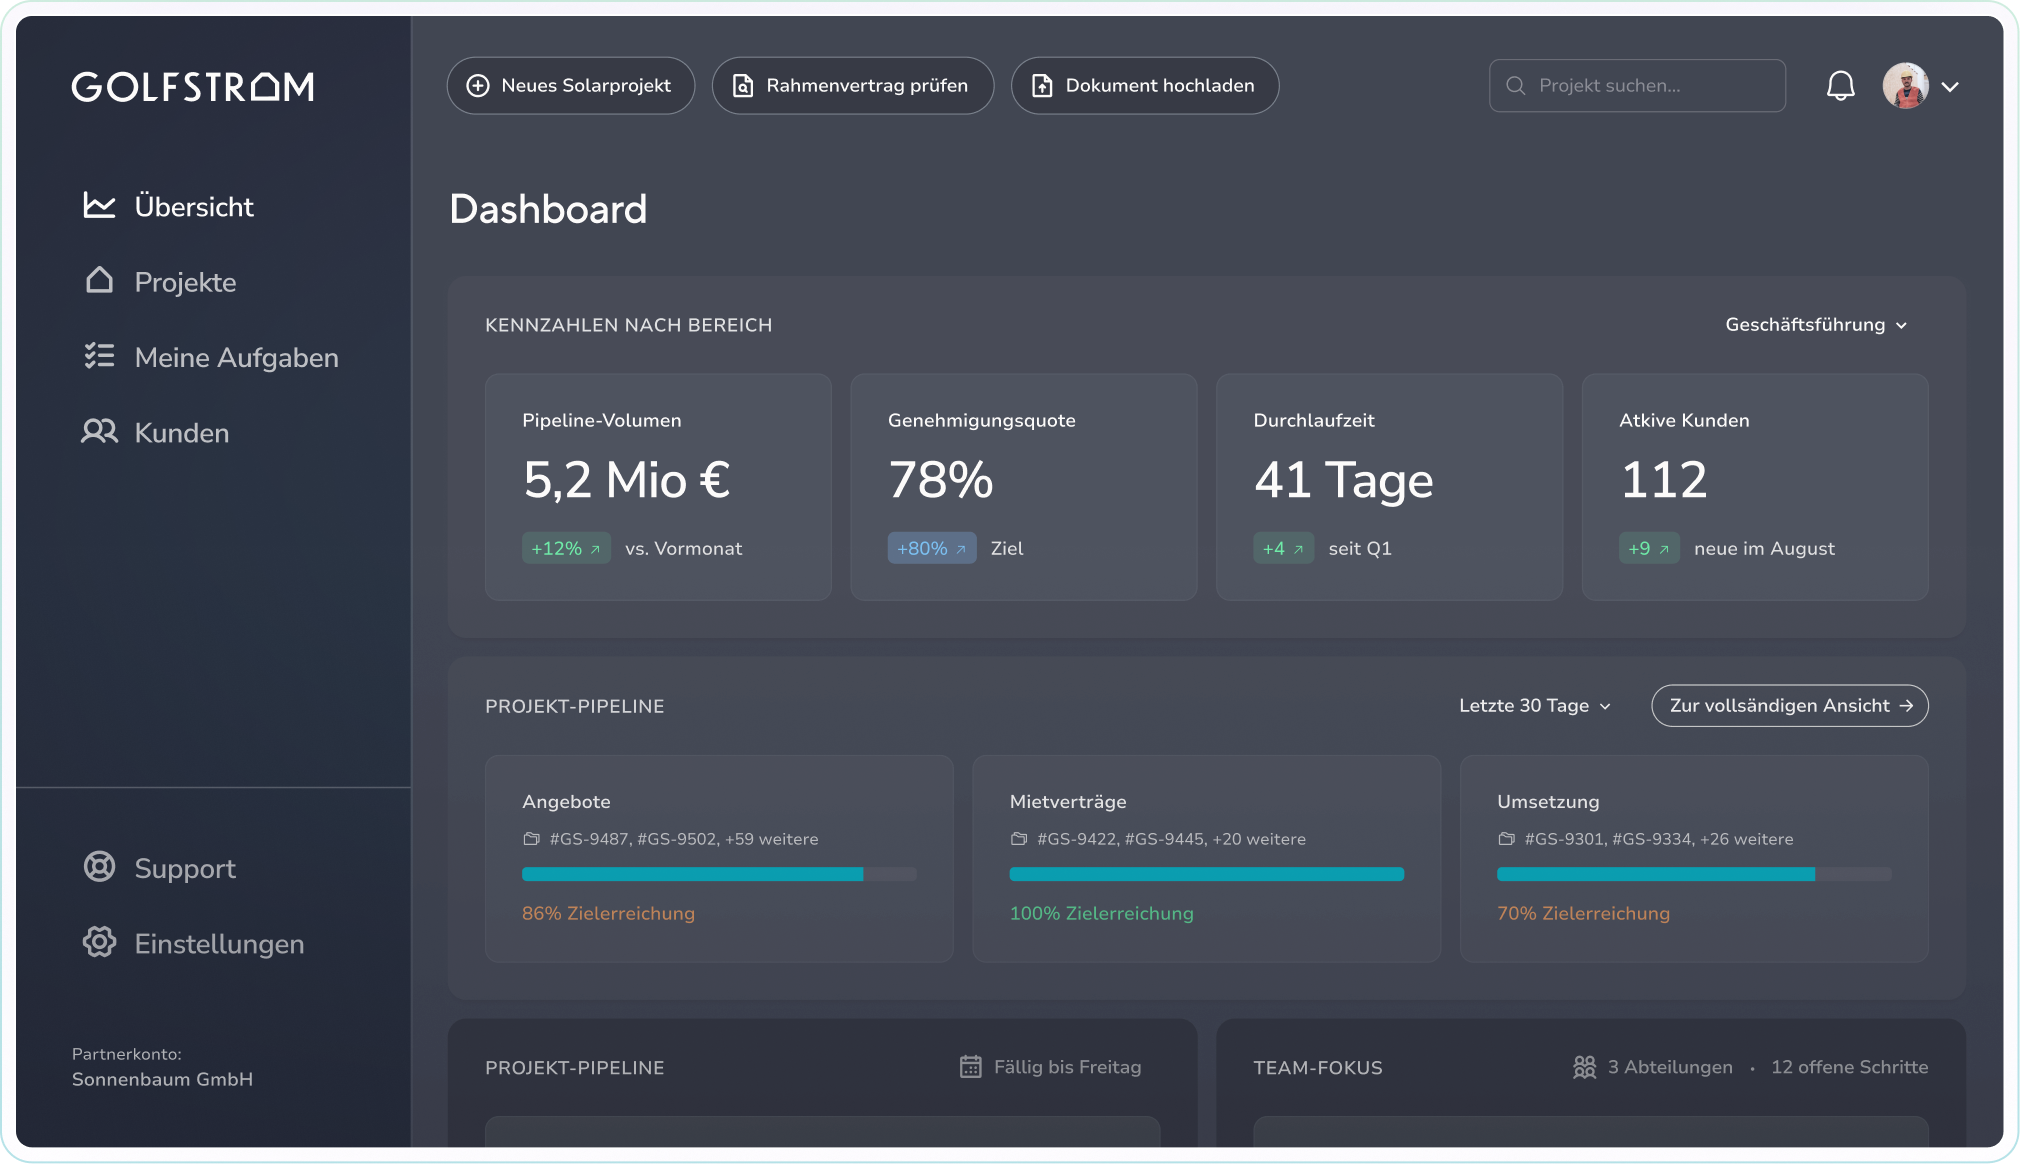
Task: Select Kunden in the navigation menu
Action: point(181,432)
